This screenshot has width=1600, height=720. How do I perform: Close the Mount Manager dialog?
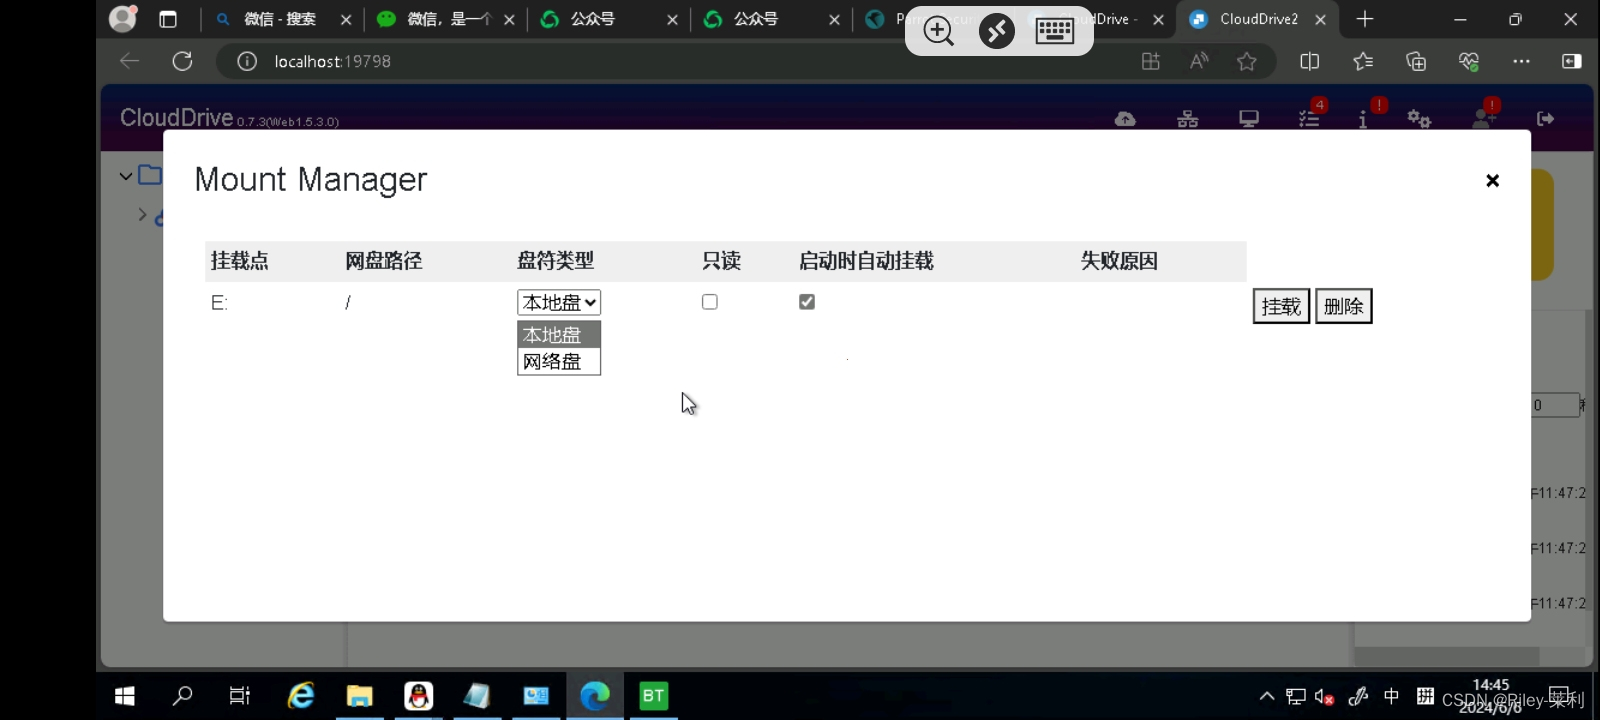(x=1492, y=181)
